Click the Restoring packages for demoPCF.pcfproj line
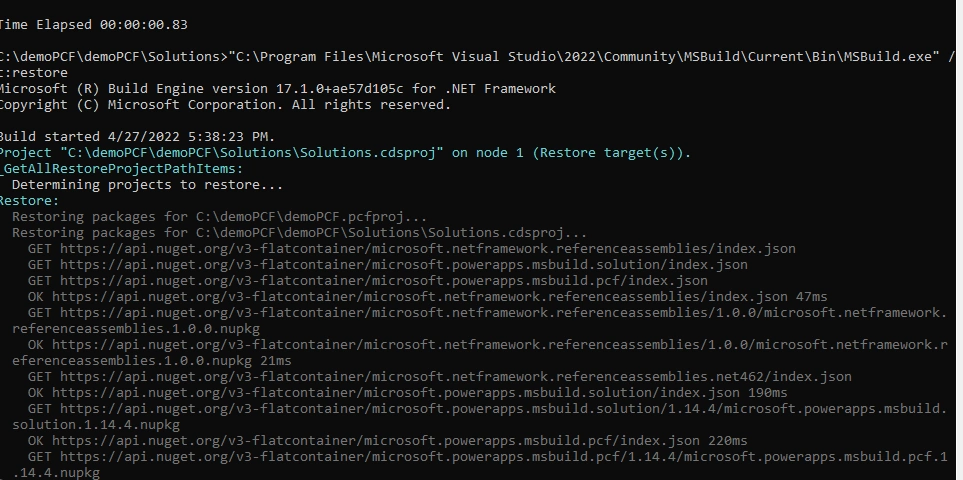 tap(219, 216)
